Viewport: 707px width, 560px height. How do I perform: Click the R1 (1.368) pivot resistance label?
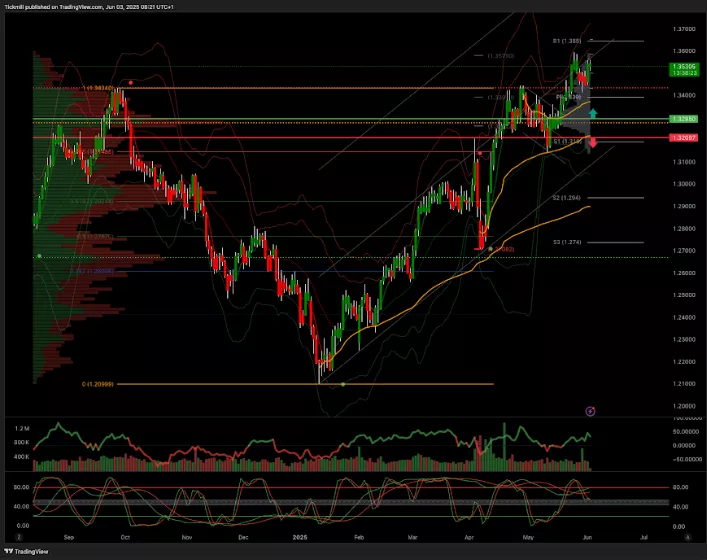[568, 41]
